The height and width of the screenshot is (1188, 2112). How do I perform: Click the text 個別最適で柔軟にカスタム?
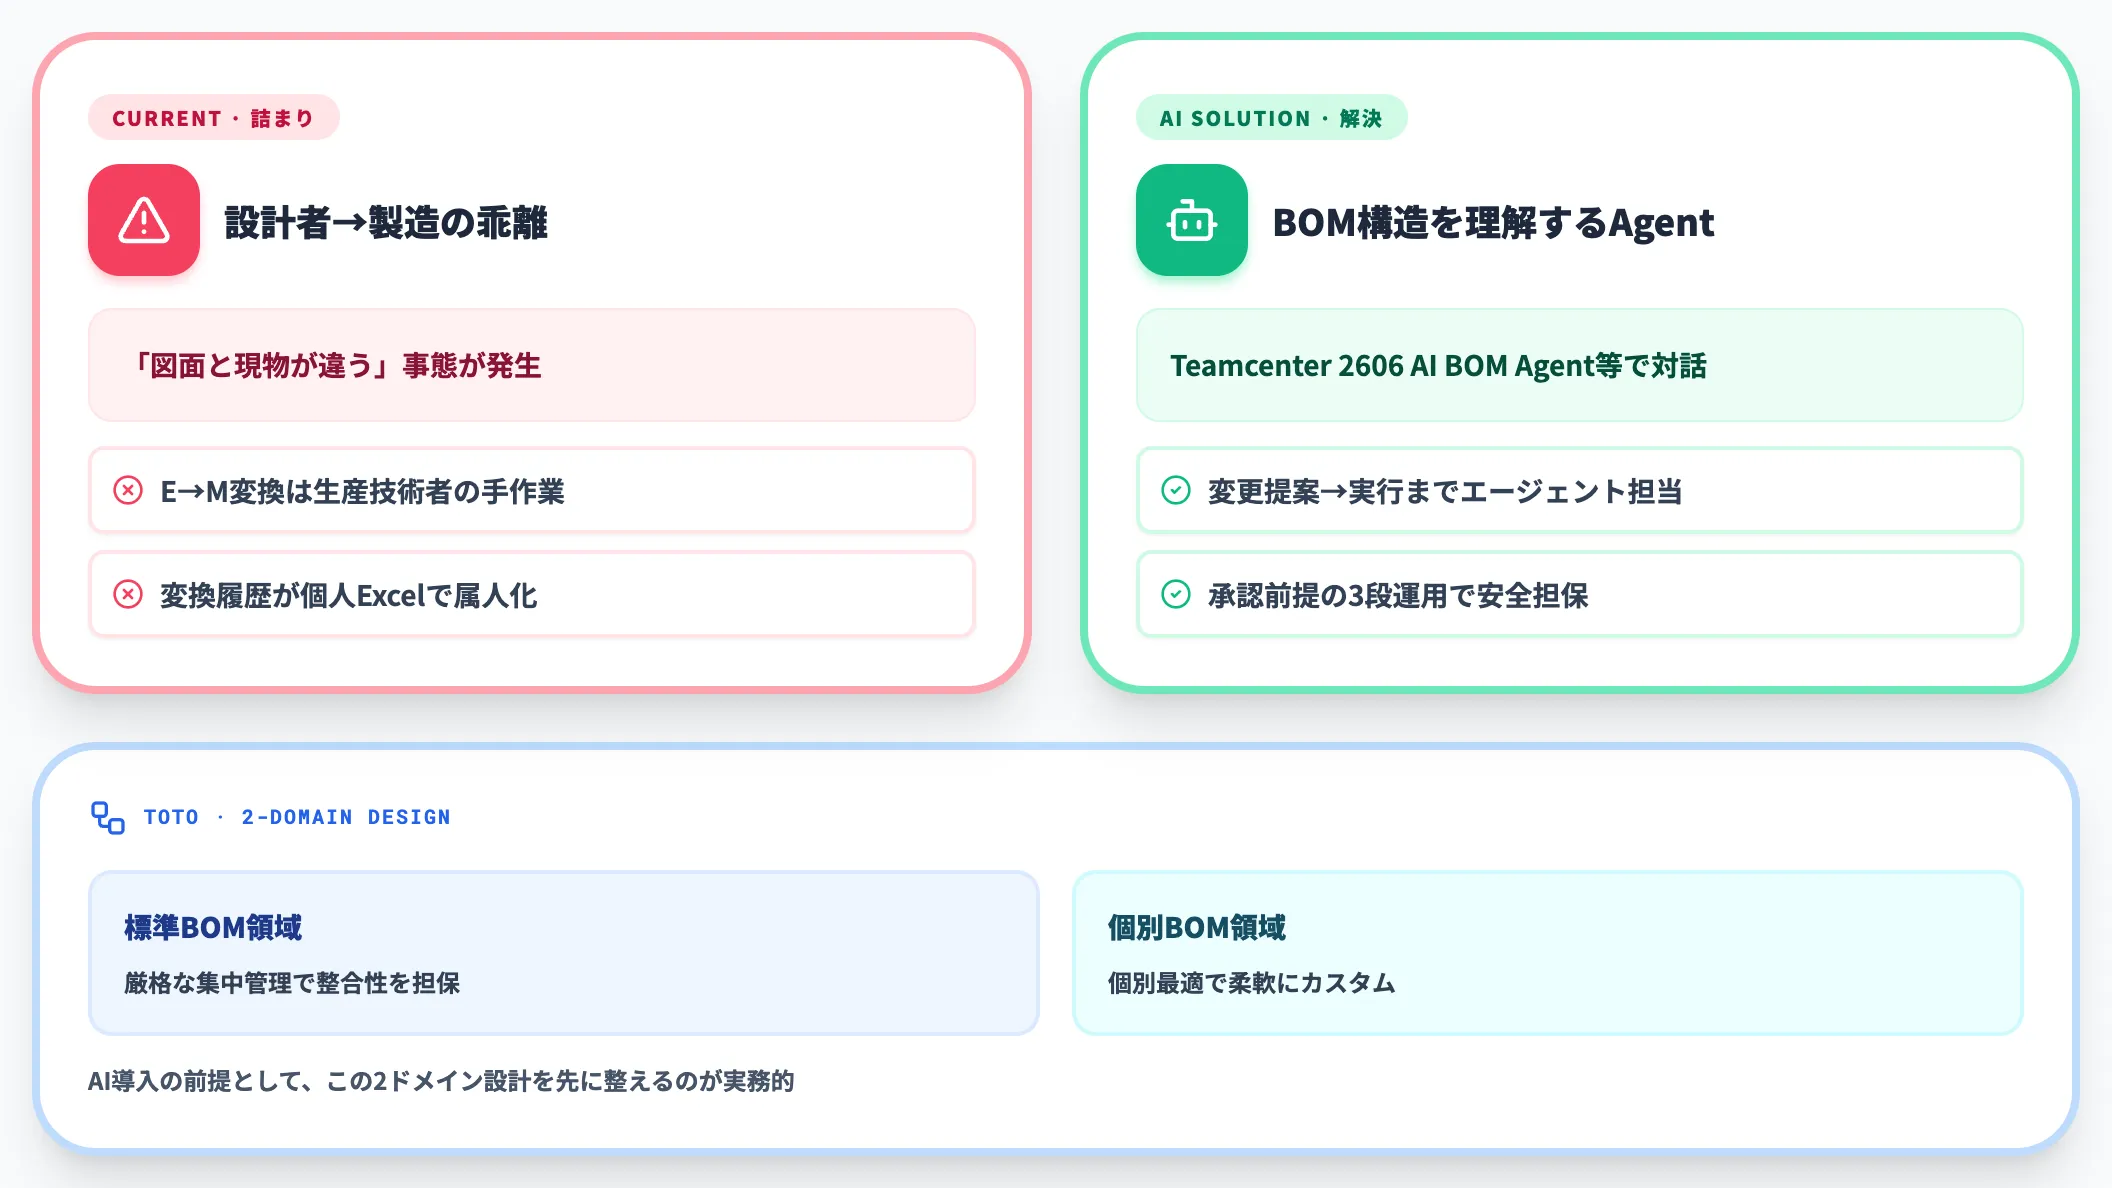click(x=1252, y=983)
